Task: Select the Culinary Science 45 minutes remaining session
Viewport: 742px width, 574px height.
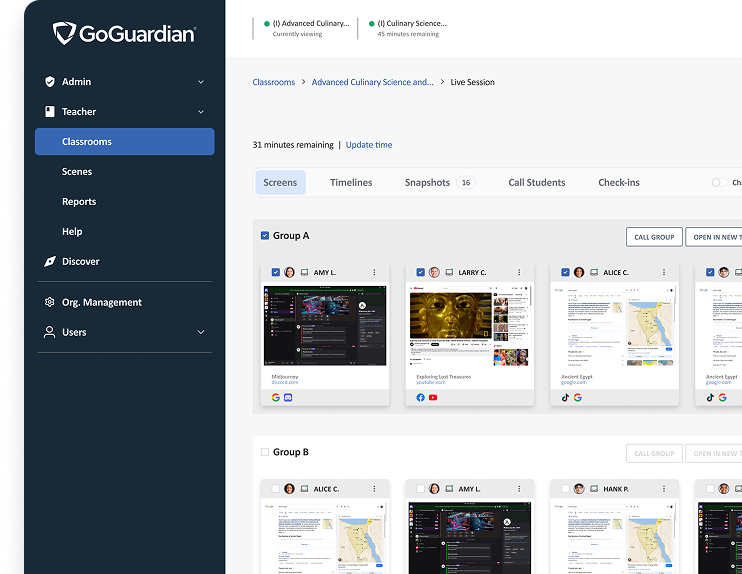Action: click(408, 28)
